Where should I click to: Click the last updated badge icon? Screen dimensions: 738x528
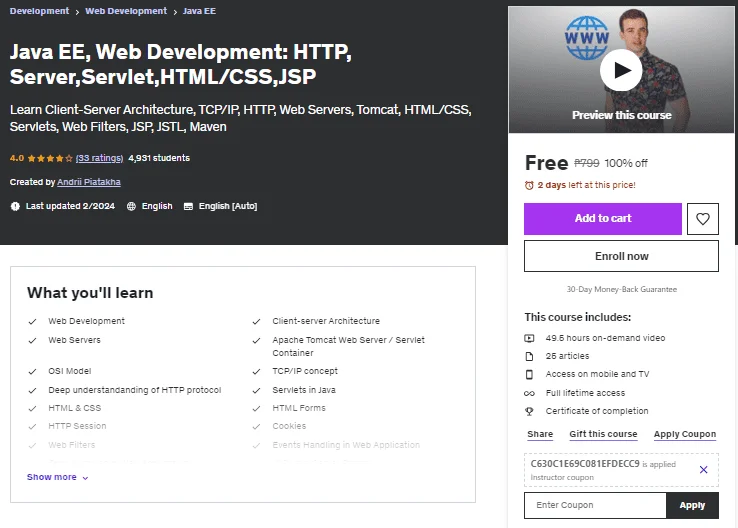[x=16, y=206]
